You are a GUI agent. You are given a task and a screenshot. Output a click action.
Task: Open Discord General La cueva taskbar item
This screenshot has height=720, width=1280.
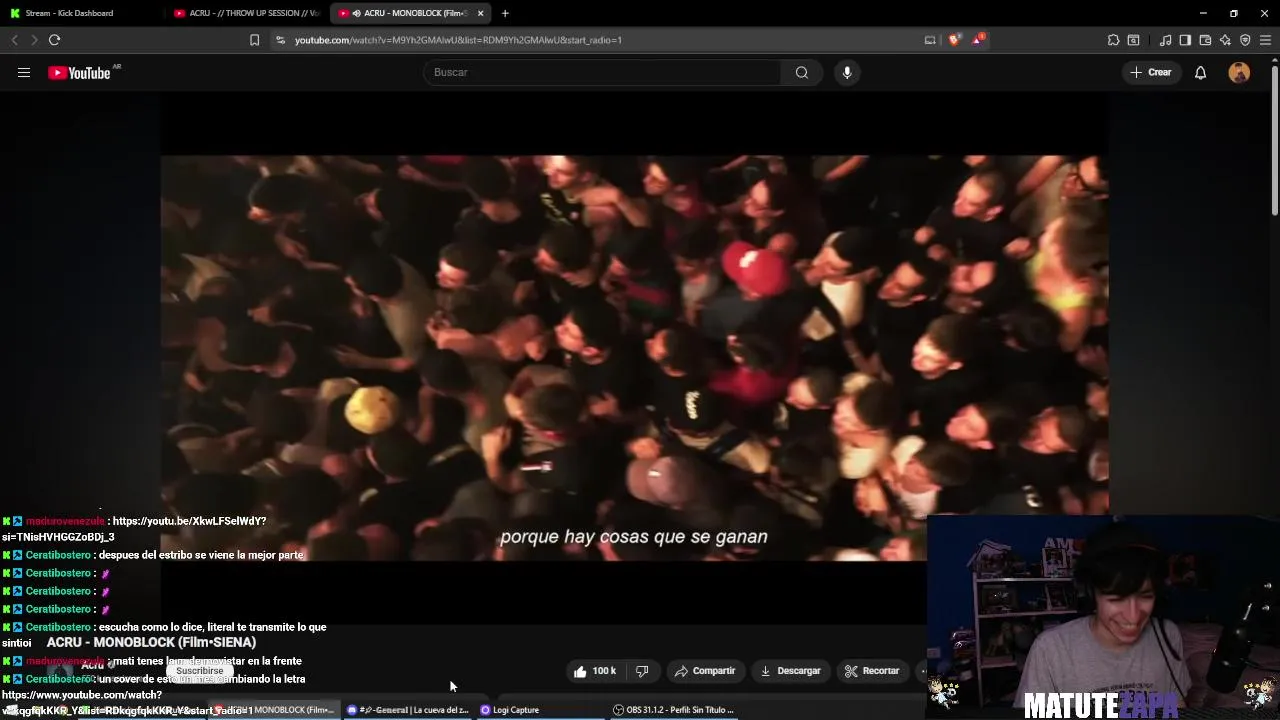click(x=408, y=710)
